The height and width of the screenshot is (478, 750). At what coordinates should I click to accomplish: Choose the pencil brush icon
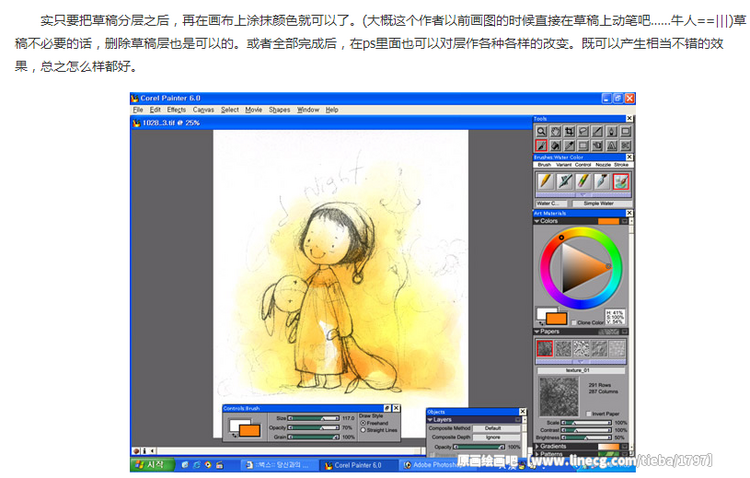545,181
